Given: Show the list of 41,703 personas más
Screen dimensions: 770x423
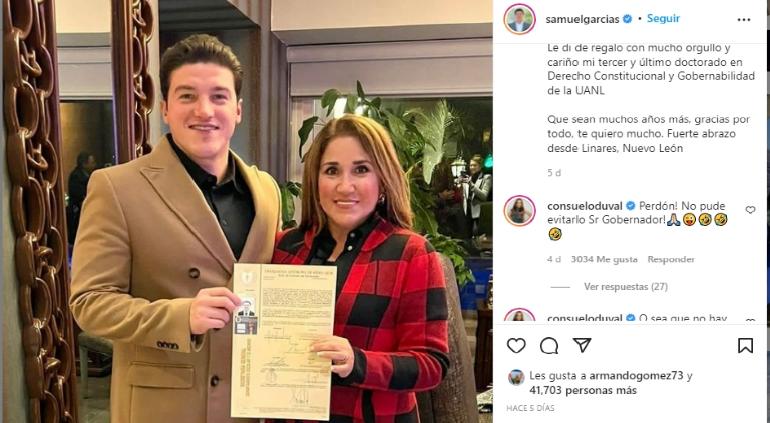Looking at the screenshot, I should pos(583,391).
